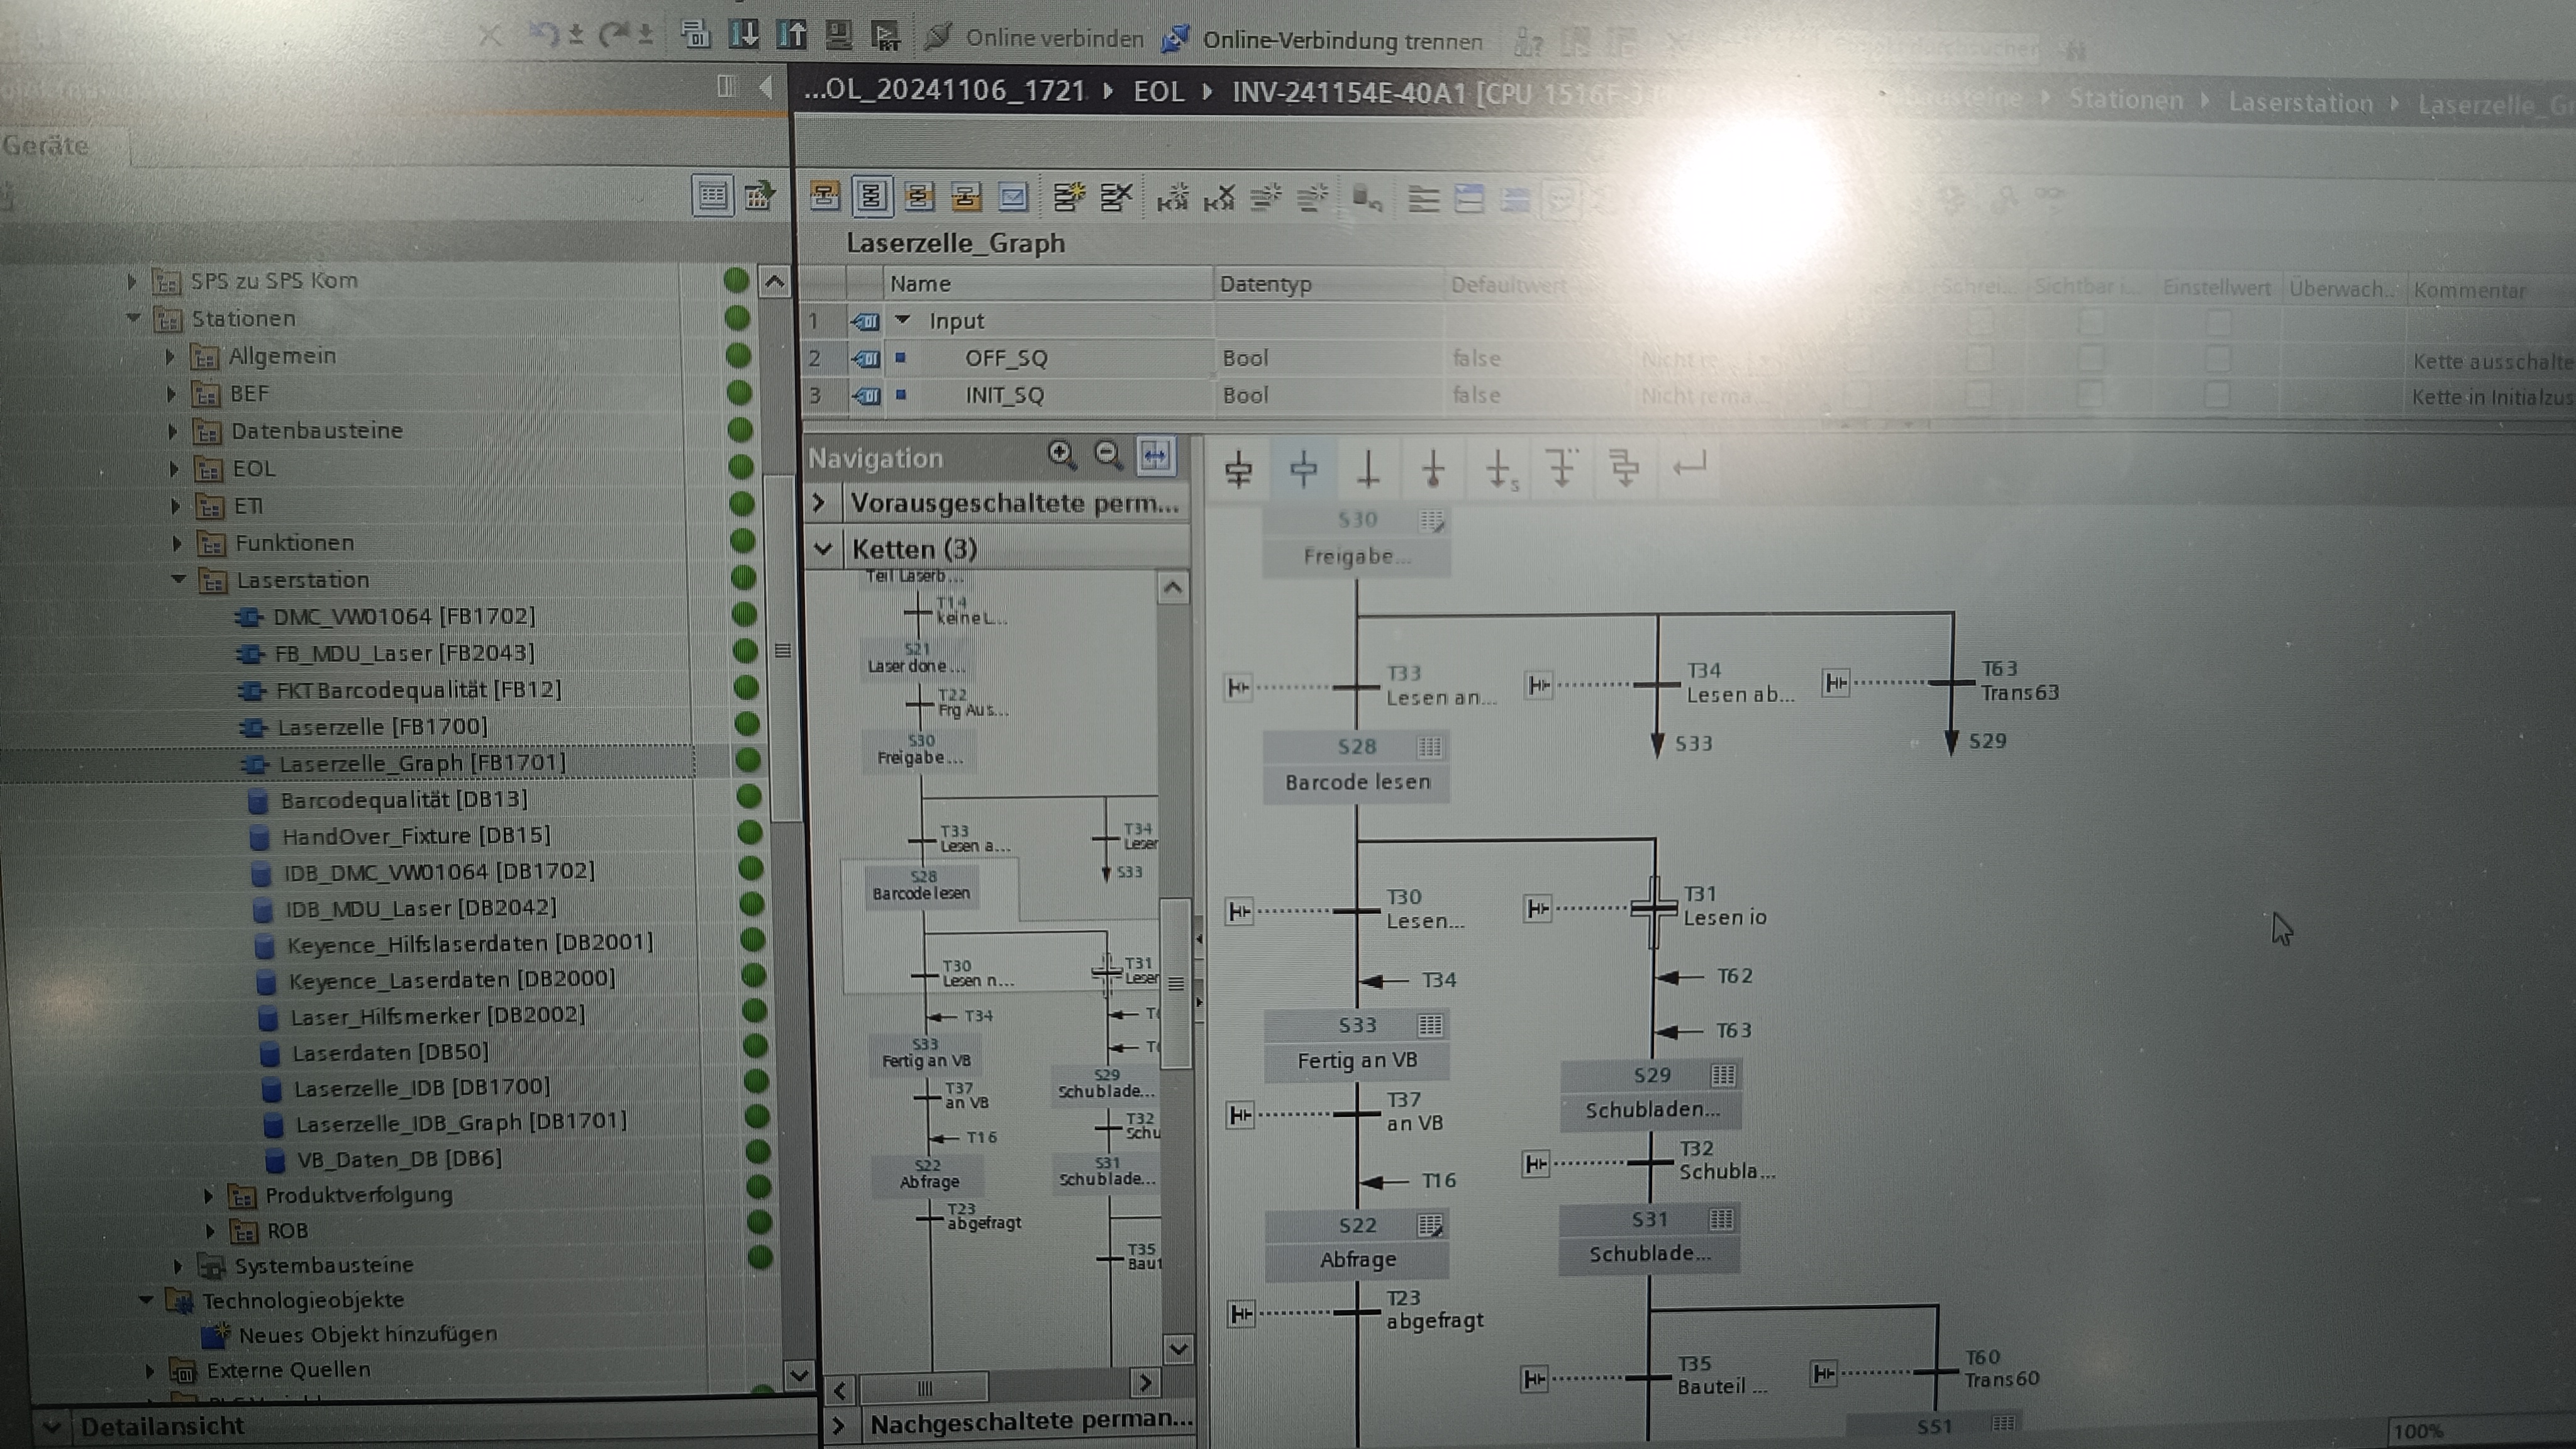This screenshot has width=2576, height=1449.
Task: Click the EOL breadcrumb item
Action: tap(1158, 92)
